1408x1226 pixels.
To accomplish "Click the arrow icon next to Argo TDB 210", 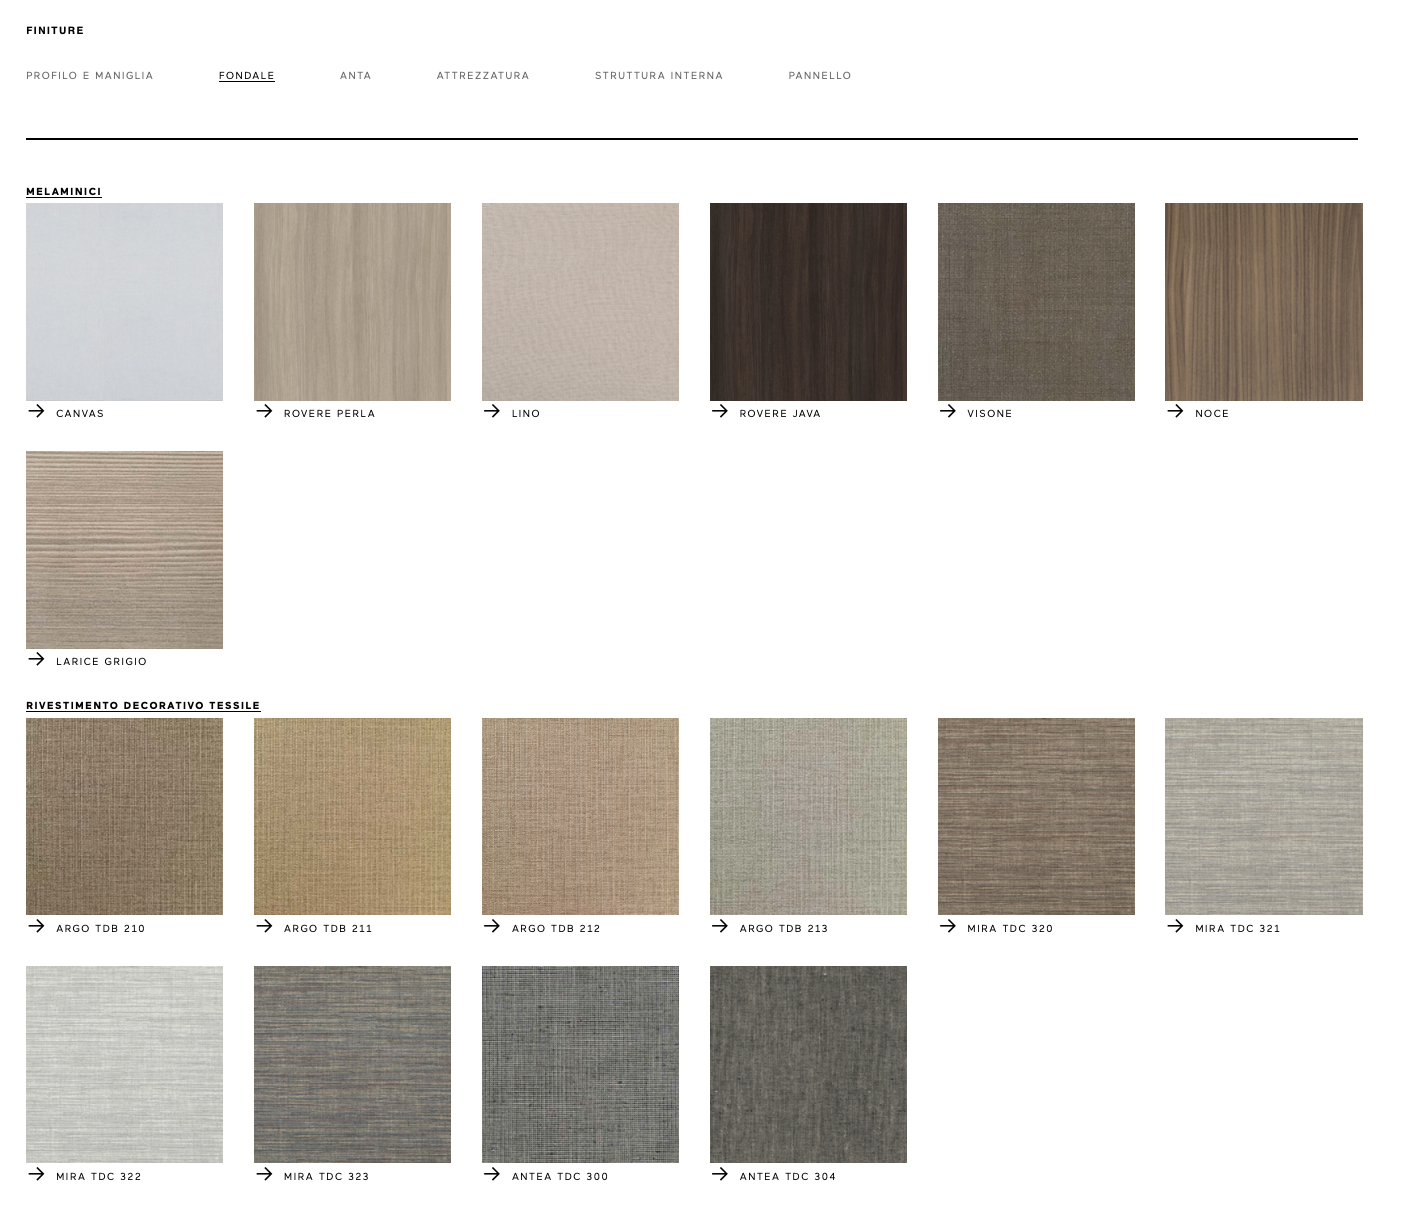I will coord(36,926).
